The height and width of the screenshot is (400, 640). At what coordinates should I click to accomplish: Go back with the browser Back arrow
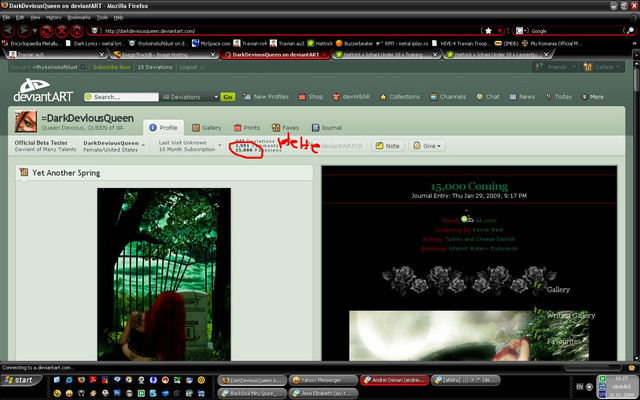9,31
